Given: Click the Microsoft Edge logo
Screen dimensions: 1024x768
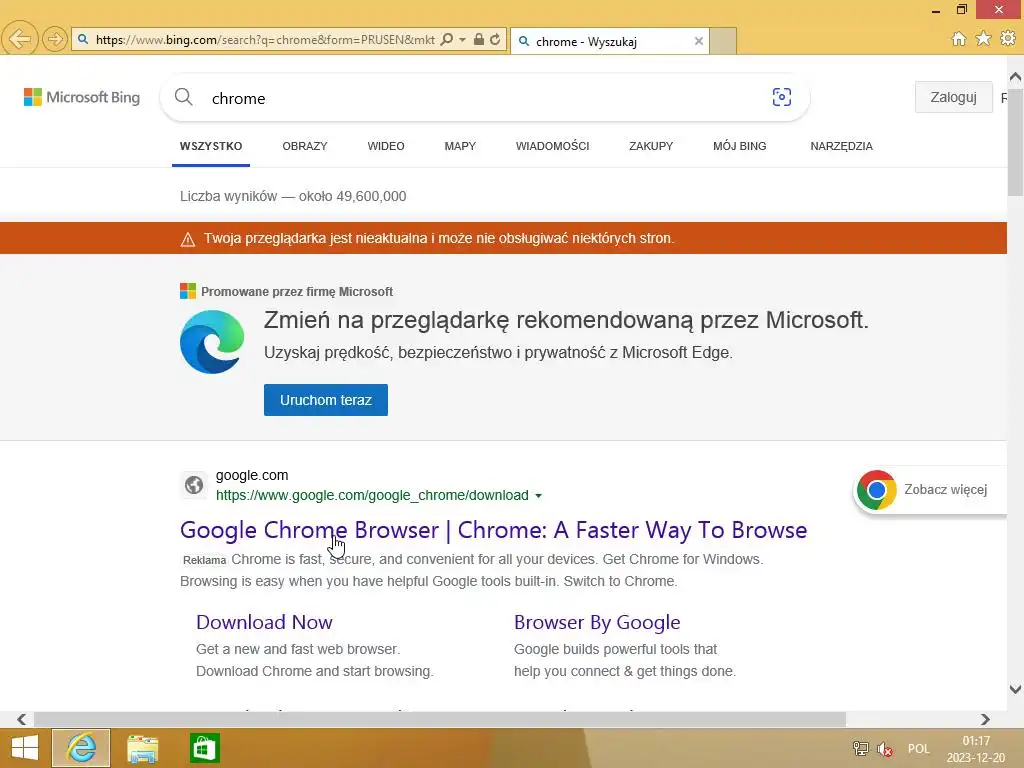Looking at the screenshot, I should [x=212, y=342].
